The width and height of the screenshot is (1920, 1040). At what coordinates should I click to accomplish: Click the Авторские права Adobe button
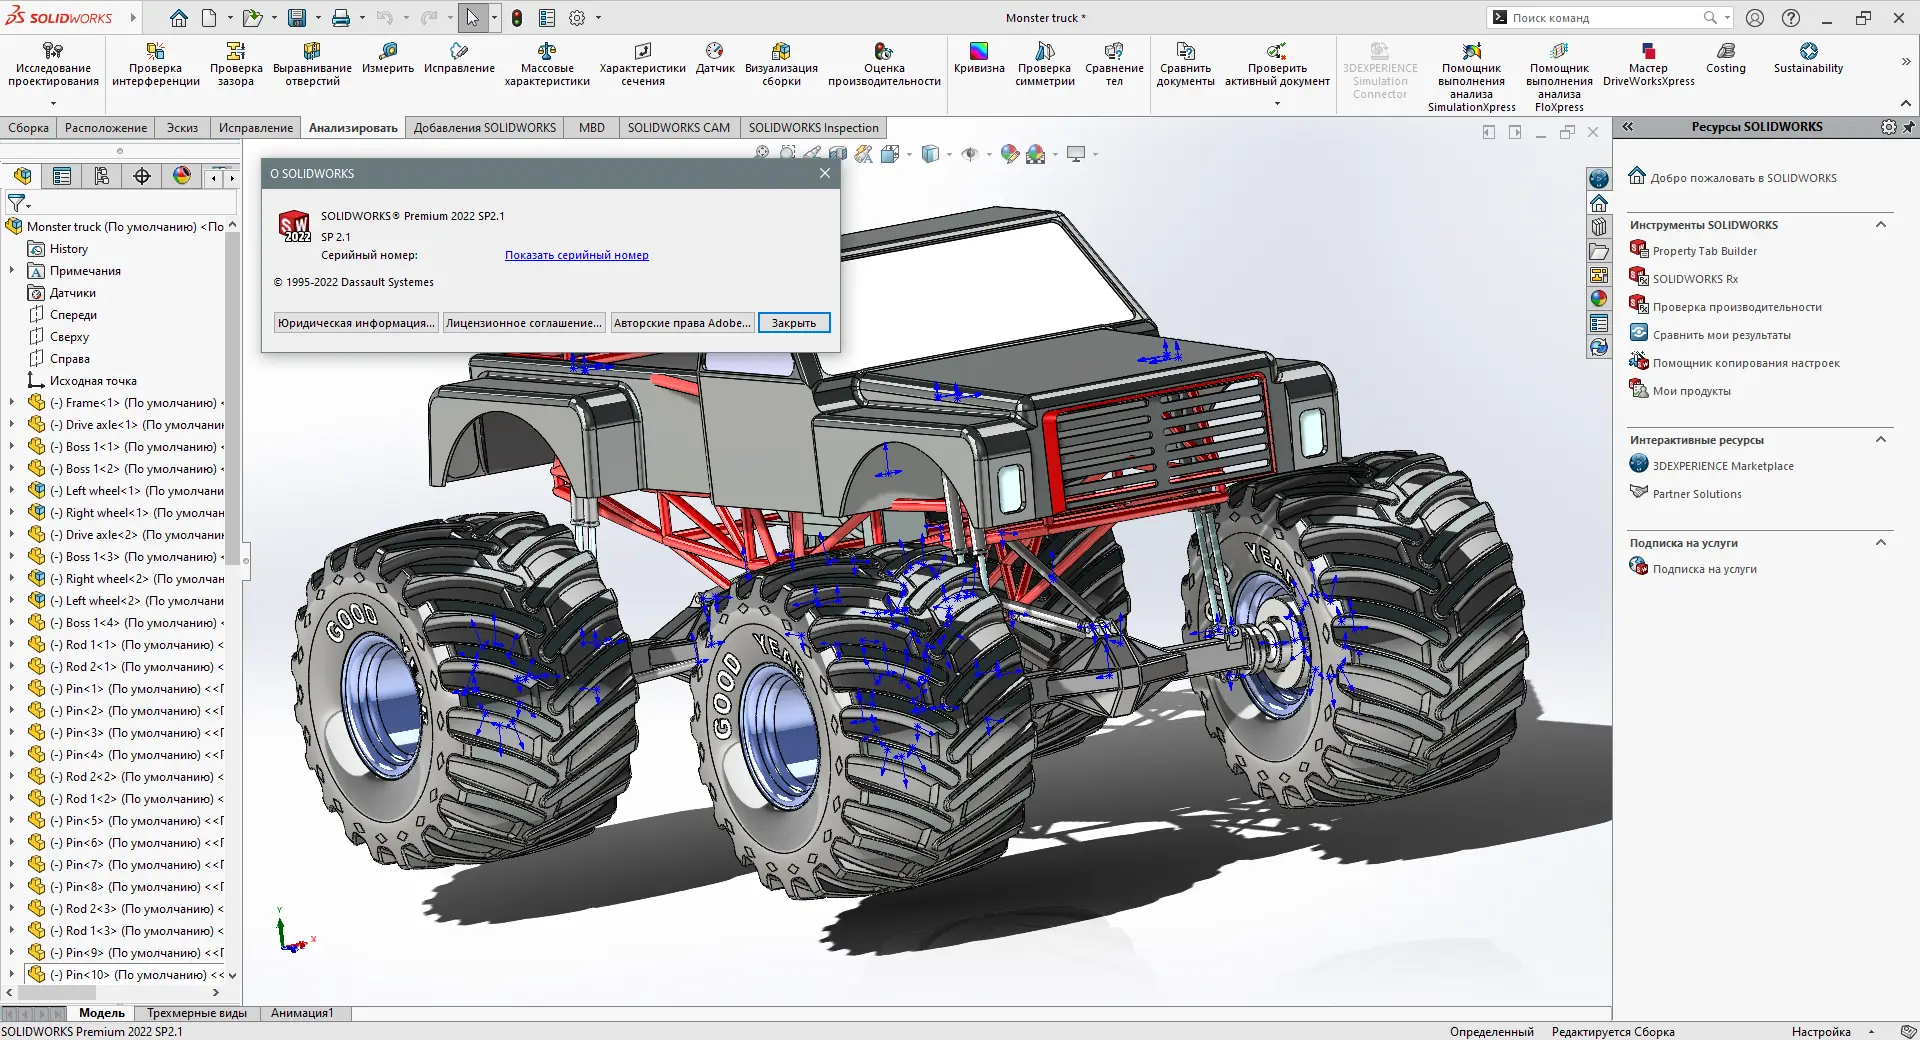point(682,323)
